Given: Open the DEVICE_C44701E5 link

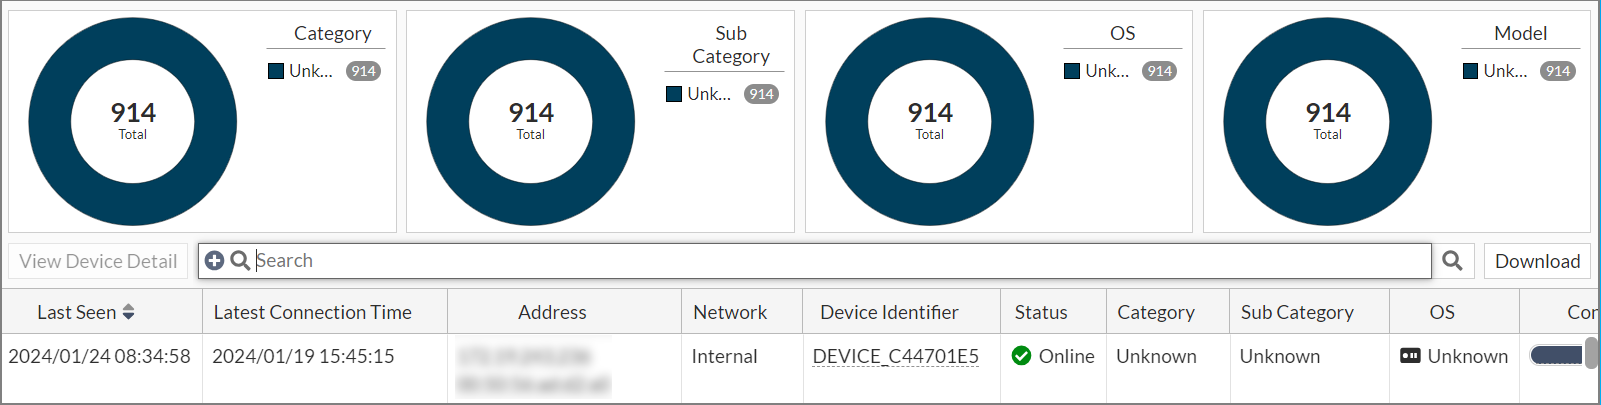Looking at the screenshot, I should point(895,356).
